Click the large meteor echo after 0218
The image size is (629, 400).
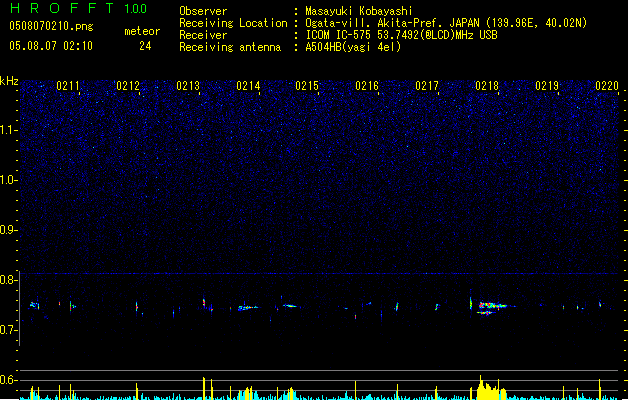click(x=492, y=308)
